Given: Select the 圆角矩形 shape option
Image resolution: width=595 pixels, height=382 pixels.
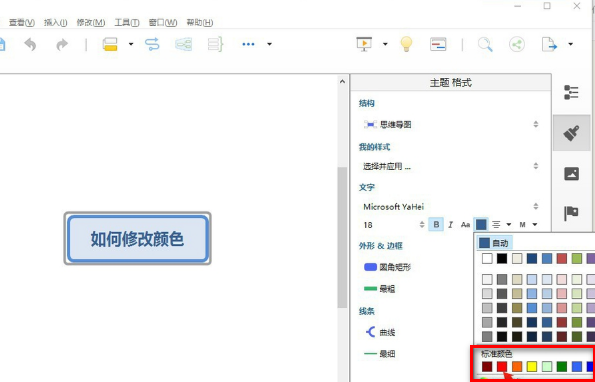Looking at the screenshot, I should [387, 267].
